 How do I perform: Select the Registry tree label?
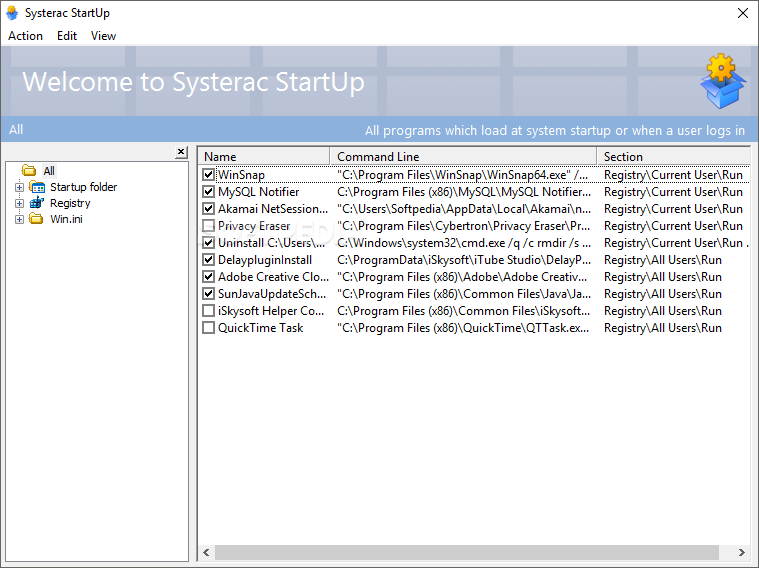click(70, 203)
